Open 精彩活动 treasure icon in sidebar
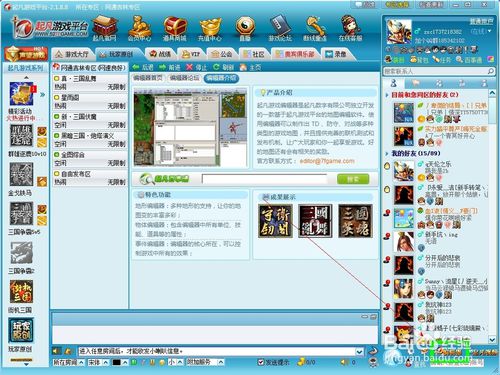Viewport: 500px width, 375px height. [21, 94]
